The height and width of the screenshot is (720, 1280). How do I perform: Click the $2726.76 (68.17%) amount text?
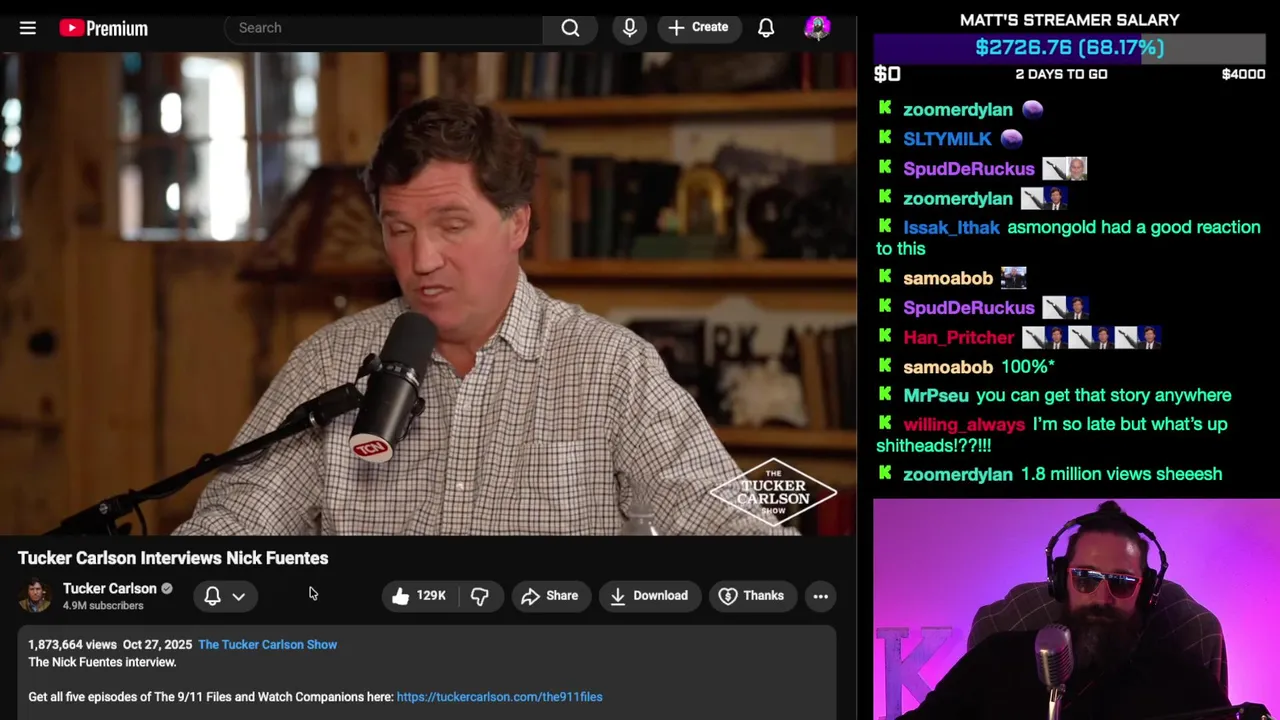point(1070,48)
